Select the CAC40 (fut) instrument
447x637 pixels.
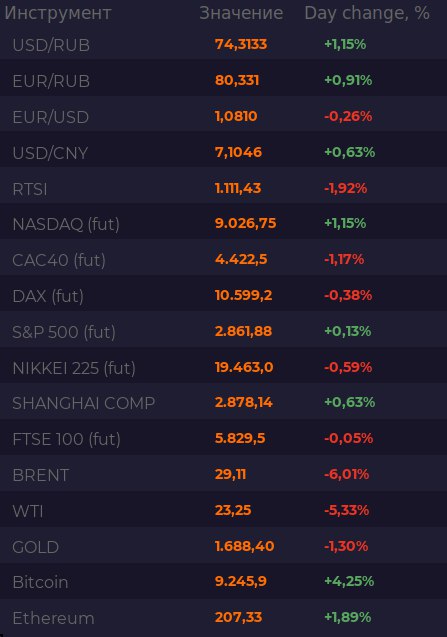coord(59,260)
